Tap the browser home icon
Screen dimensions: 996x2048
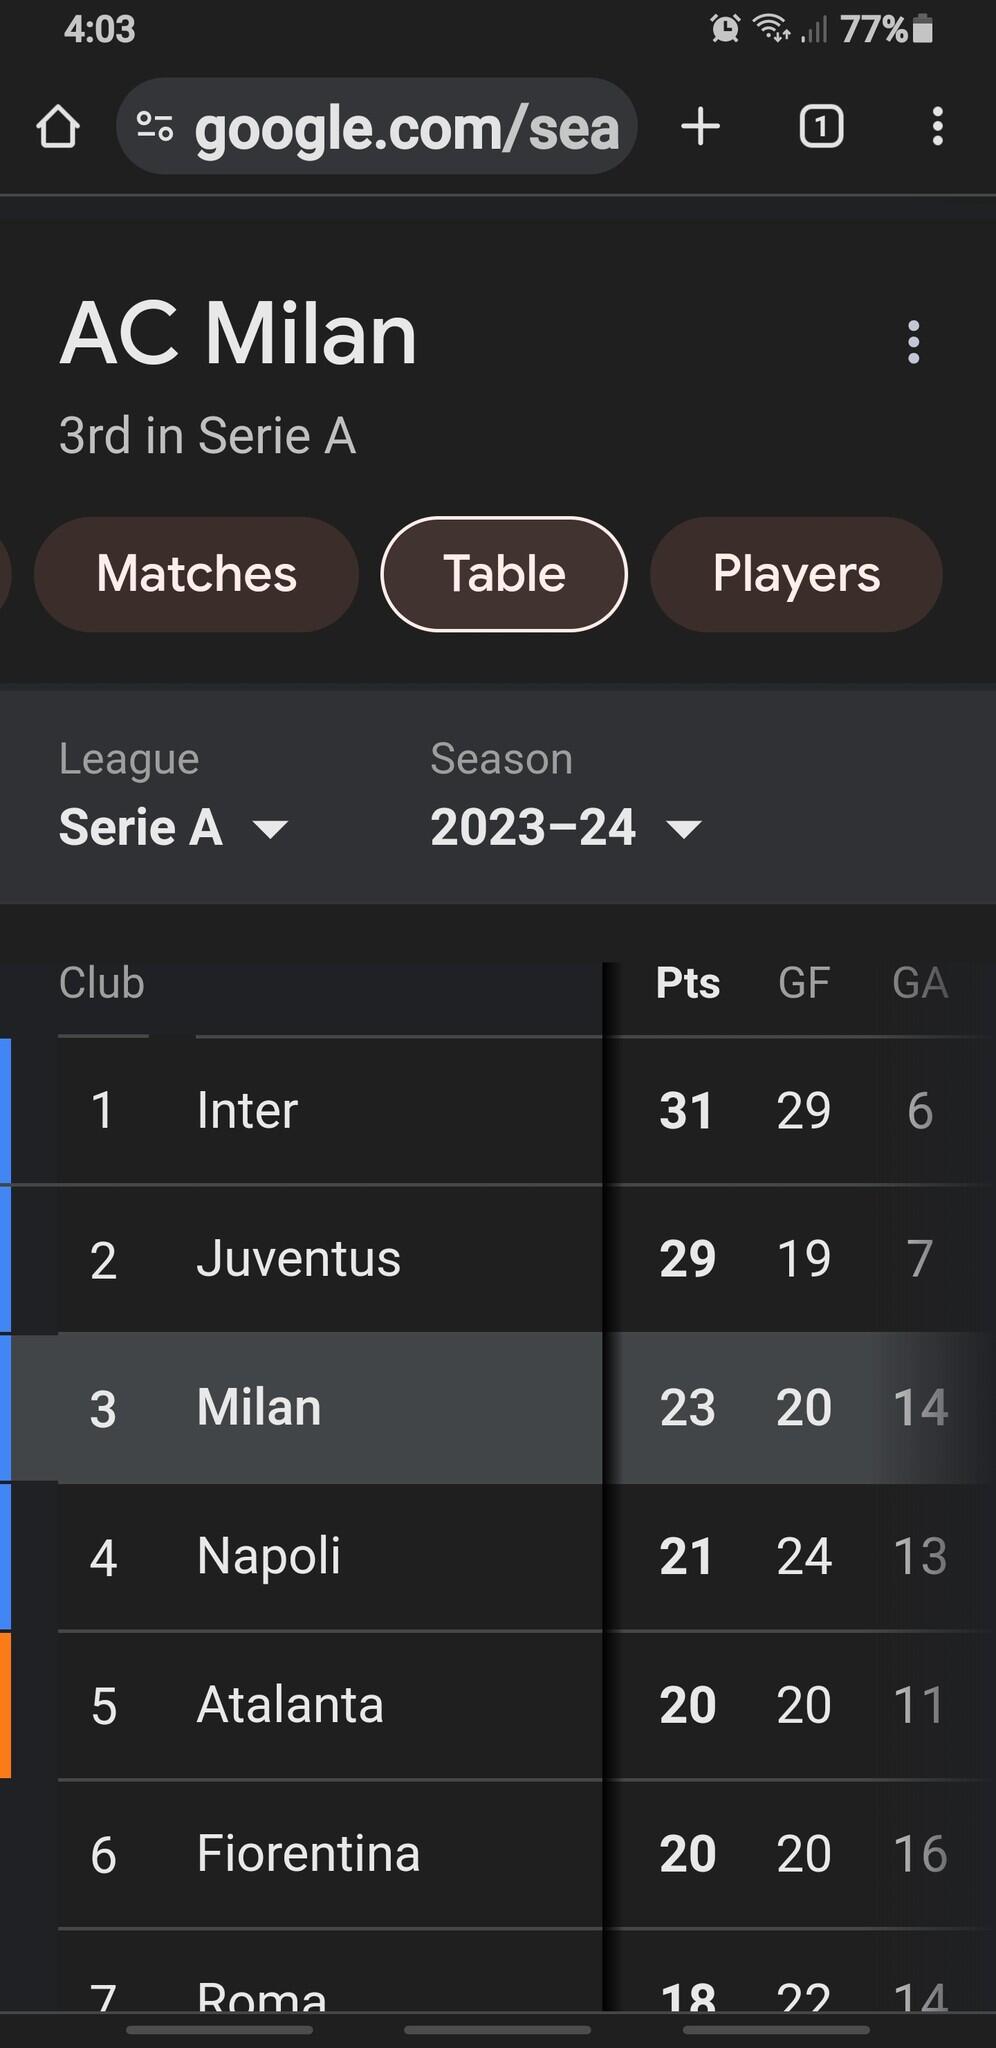pyautogui.click(x=57, y=127)
